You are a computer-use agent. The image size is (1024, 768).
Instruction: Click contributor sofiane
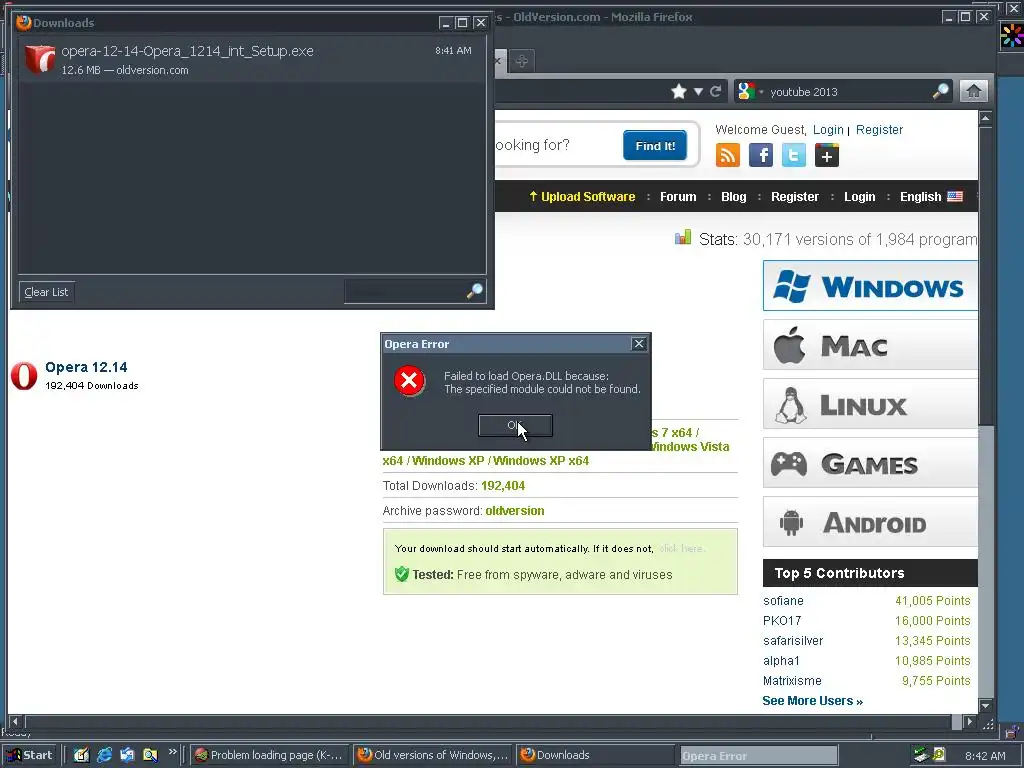783,601
